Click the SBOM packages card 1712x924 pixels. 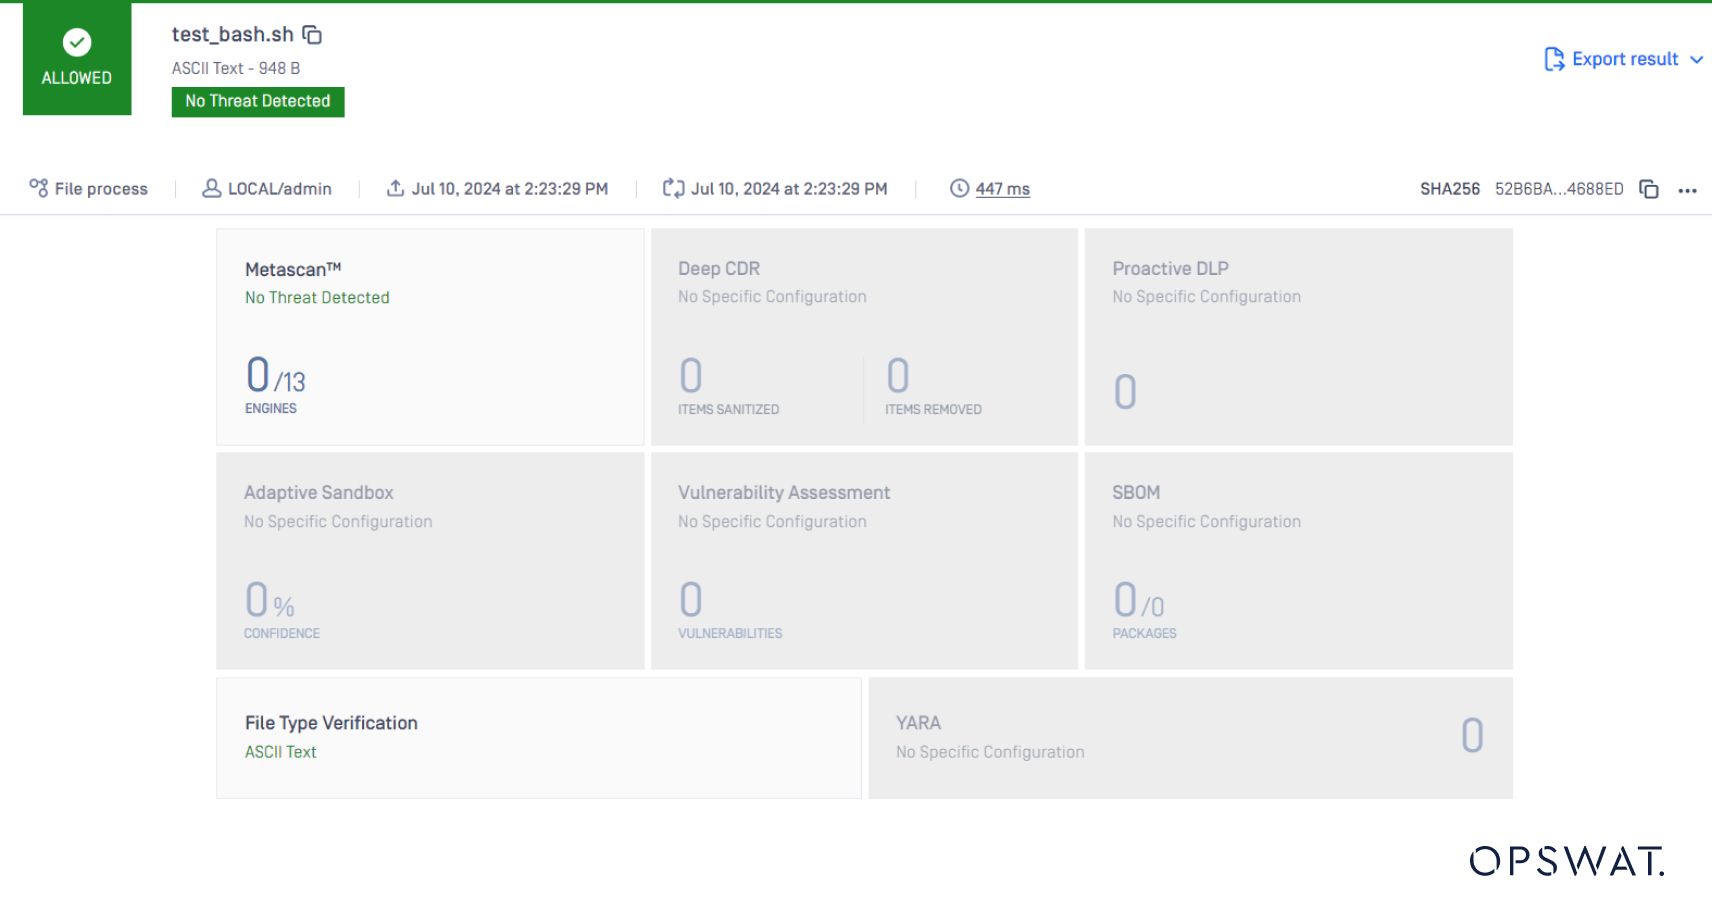[1297, 560]
